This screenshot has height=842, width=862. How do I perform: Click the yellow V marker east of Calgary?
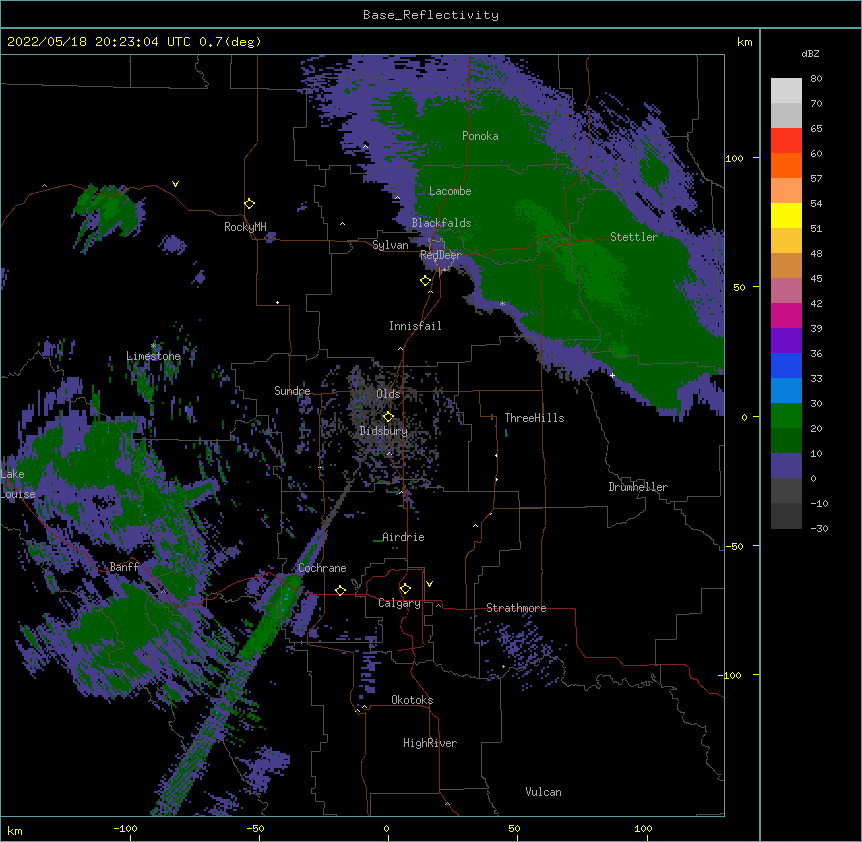pyautogui.click(x=429, y=584)
